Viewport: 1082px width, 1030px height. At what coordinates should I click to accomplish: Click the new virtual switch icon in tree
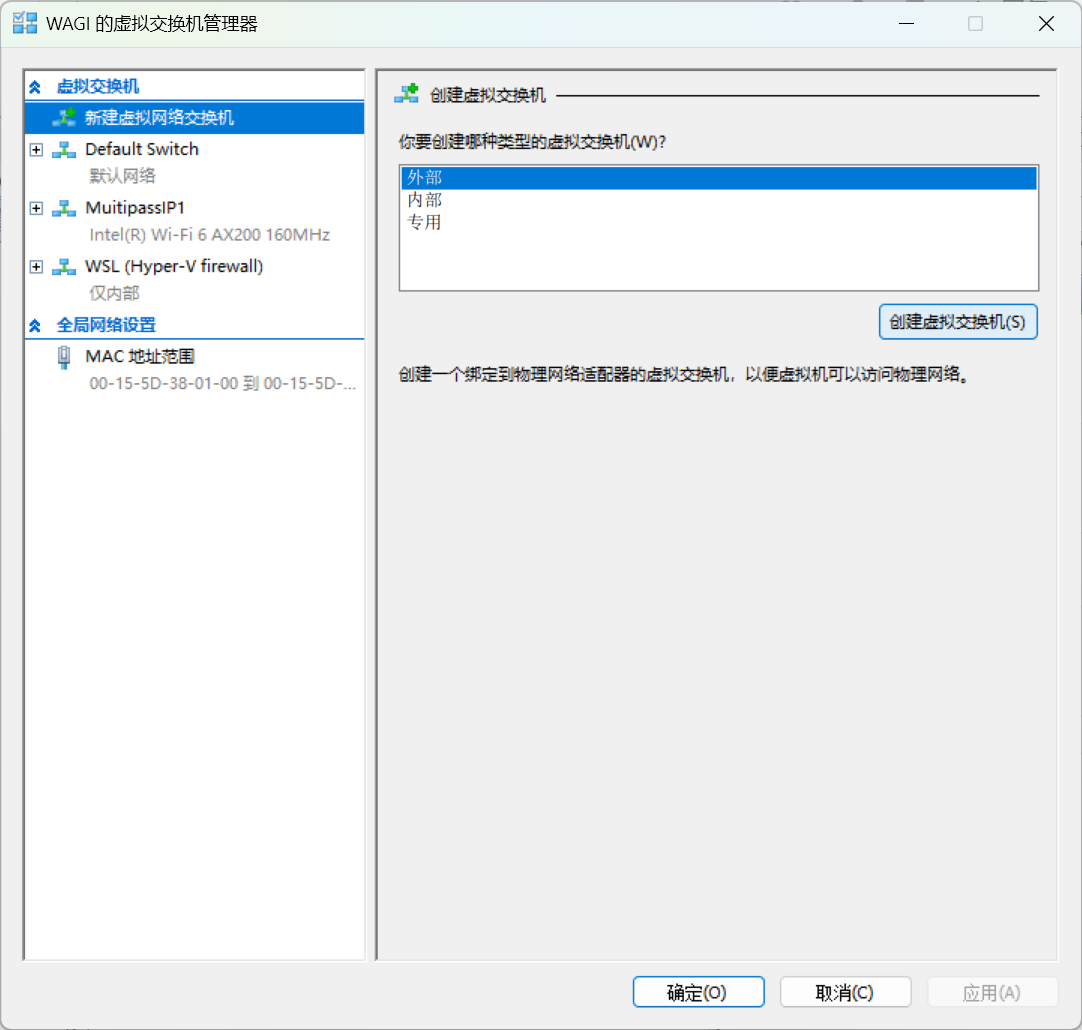tap(64, 118)
